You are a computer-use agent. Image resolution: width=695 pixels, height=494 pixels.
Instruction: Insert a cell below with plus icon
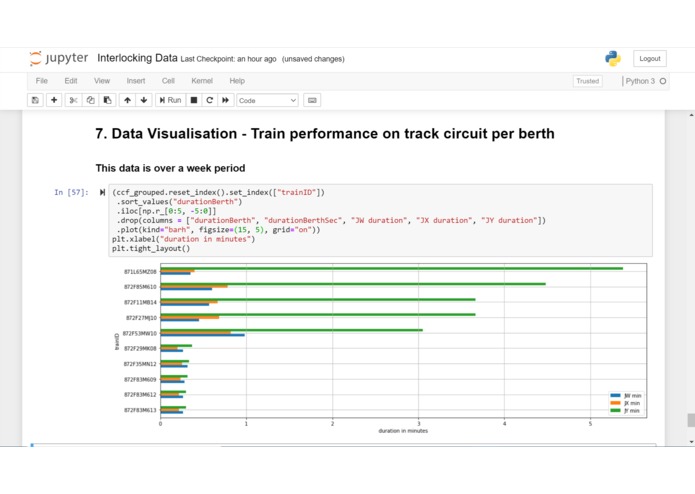[x=54, y=100]
